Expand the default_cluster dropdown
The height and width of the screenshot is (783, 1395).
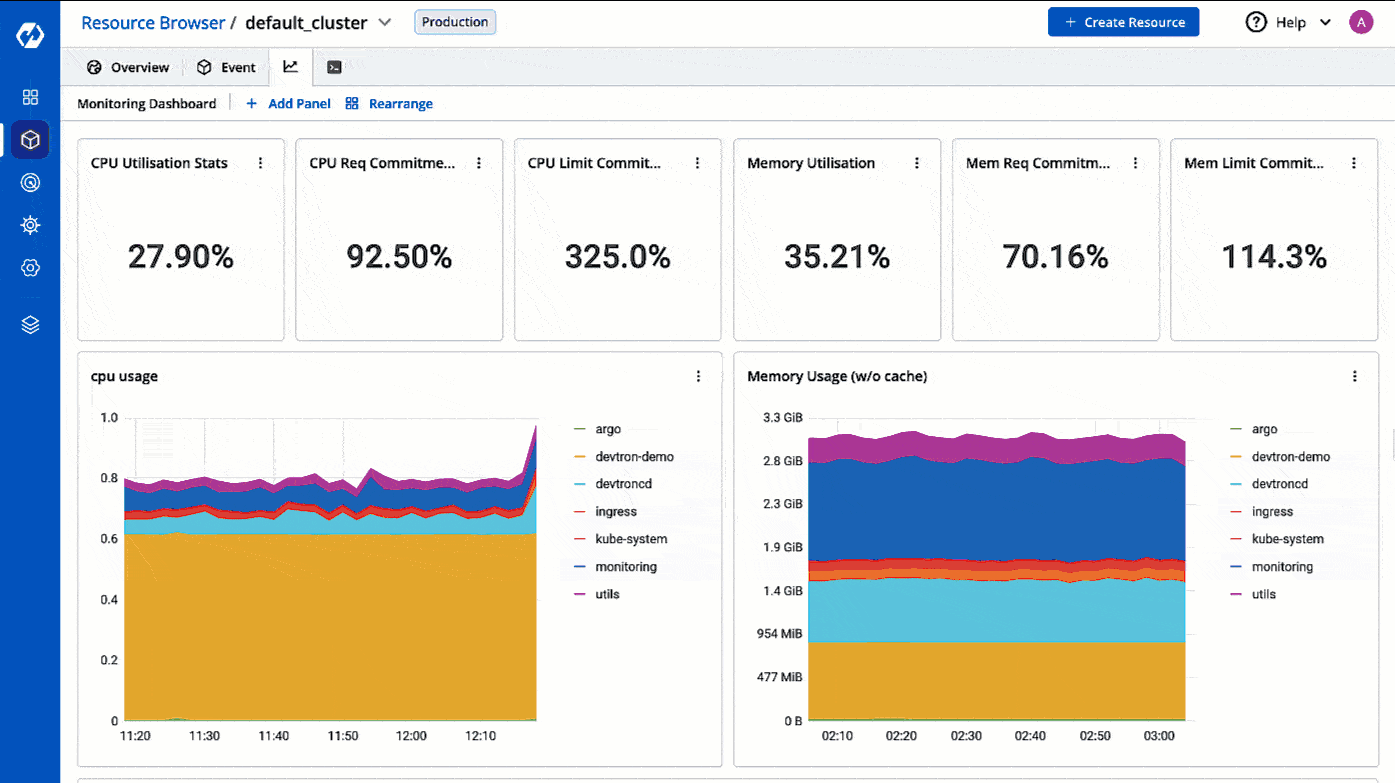point(385,22)
